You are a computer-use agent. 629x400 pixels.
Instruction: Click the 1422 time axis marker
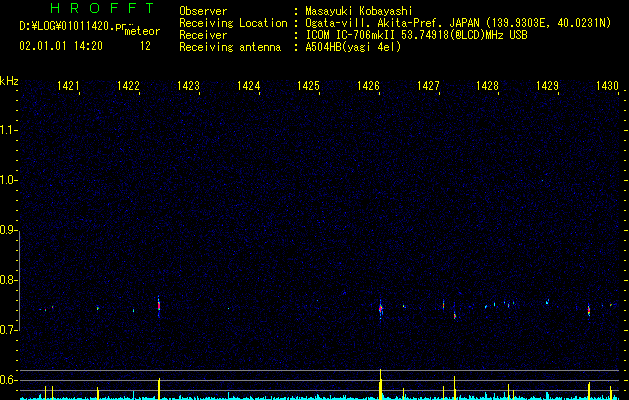click(128, 85)
